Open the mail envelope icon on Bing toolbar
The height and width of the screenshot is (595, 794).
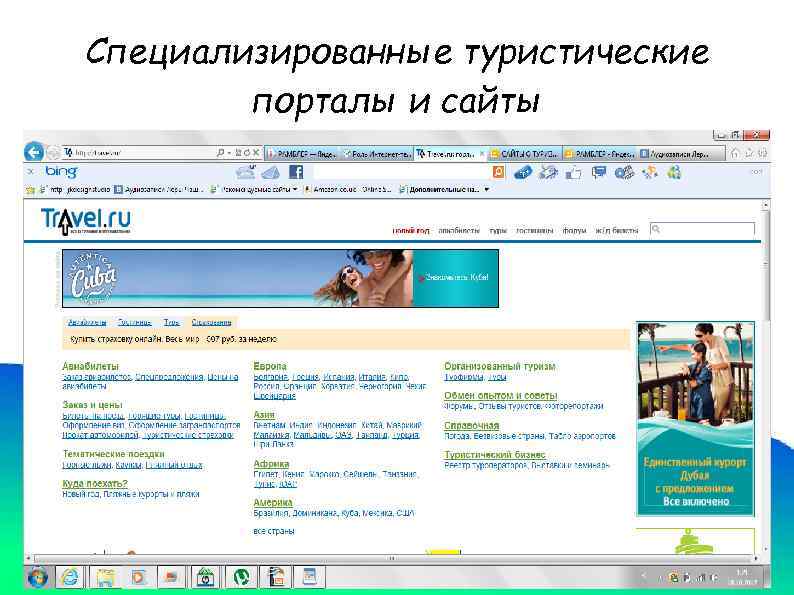click(270, 173)
